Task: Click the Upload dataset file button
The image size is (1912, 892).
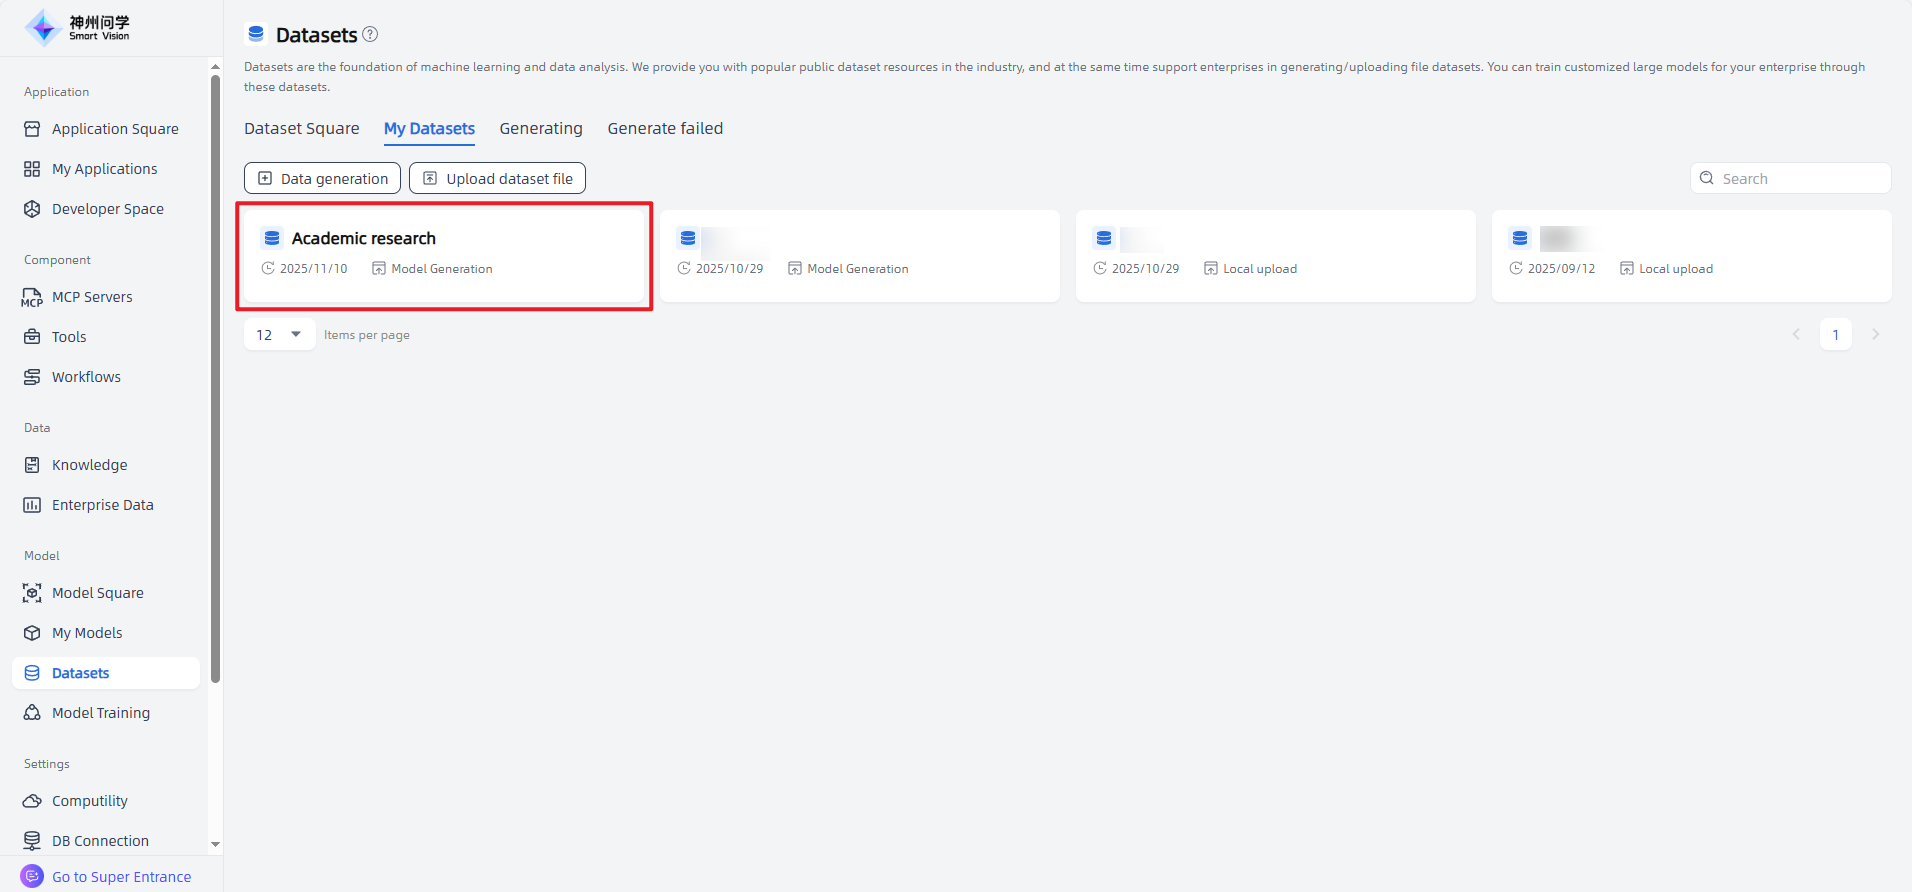Action: pos(497,179)
